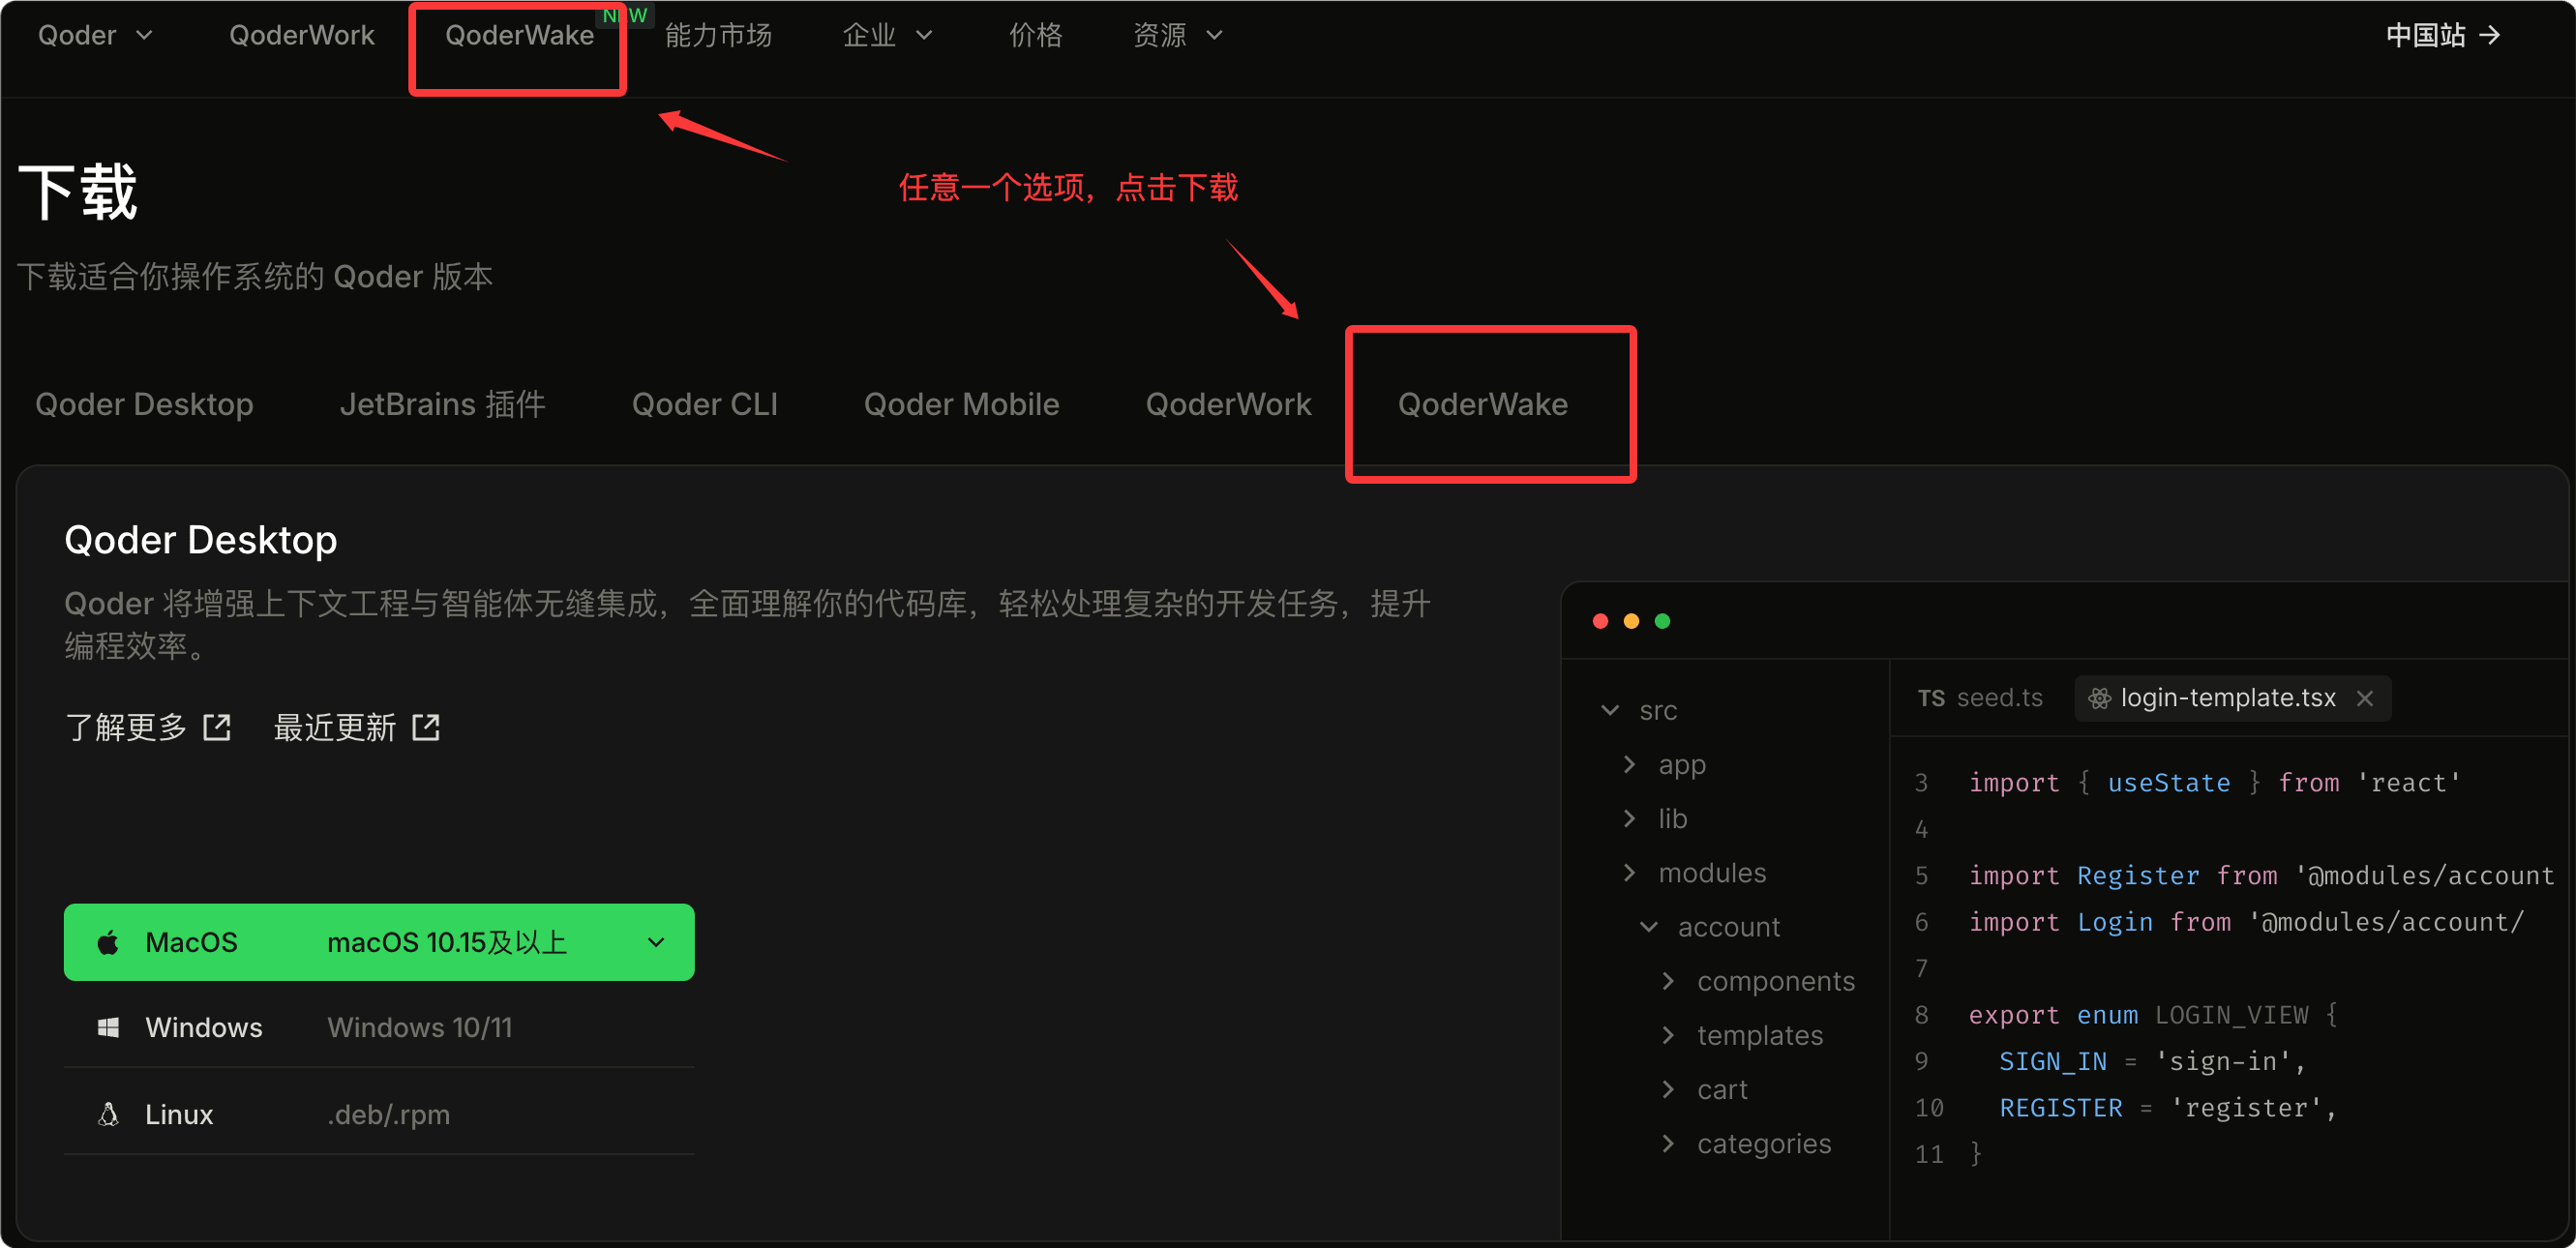Expand the templates folder
The width and height of the screenshot is (2576, 1248).
point(1668,1034)
